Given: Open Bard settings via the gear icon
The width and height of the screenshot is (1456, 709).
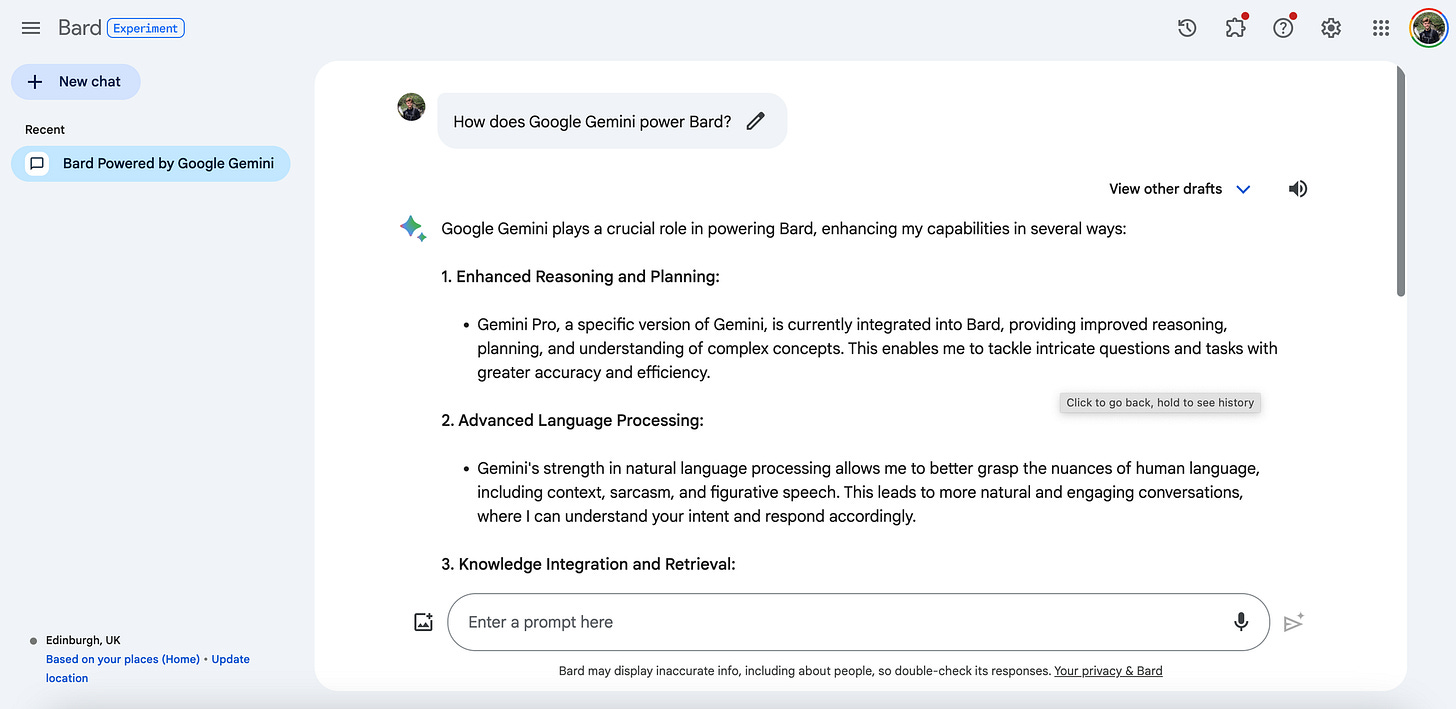Looking at the screenshot, I should pos(1330,27).
